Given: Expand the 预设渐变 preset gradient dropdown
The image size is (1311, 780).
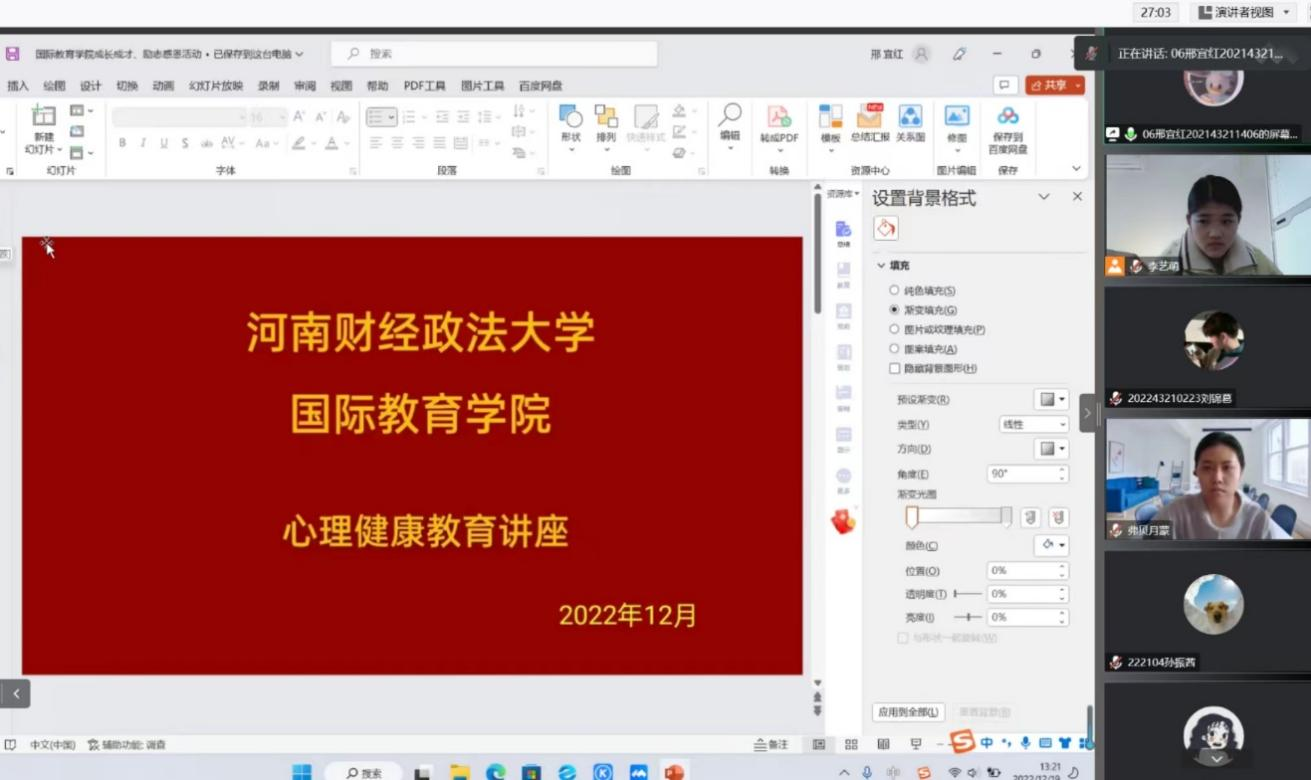Looking at the screenshot, I should pos(1051,399).
